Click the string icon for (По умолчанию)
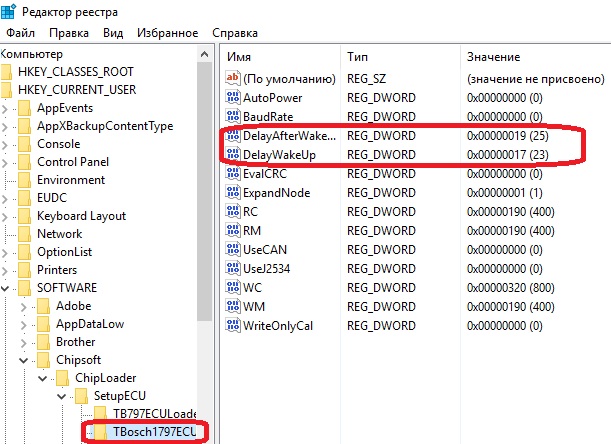 233,79
